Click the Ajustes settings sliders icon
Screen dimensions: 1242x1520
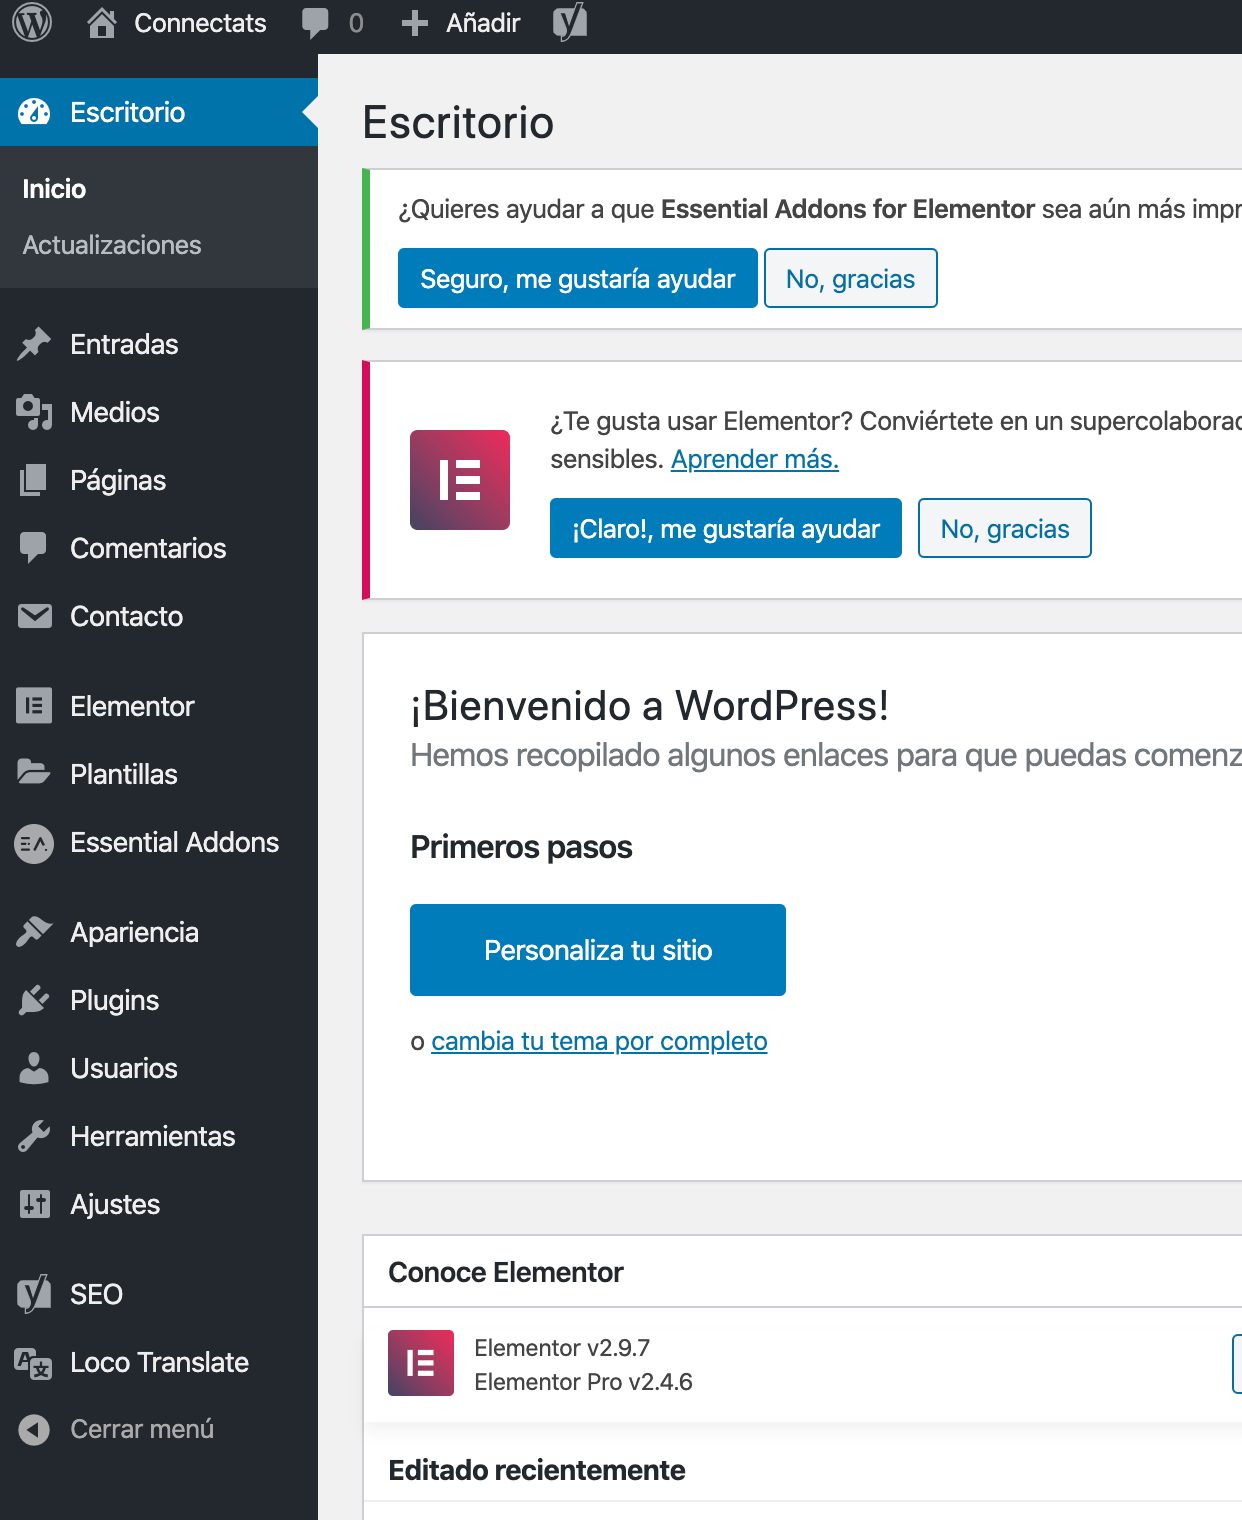click(x=34, y=1204)
